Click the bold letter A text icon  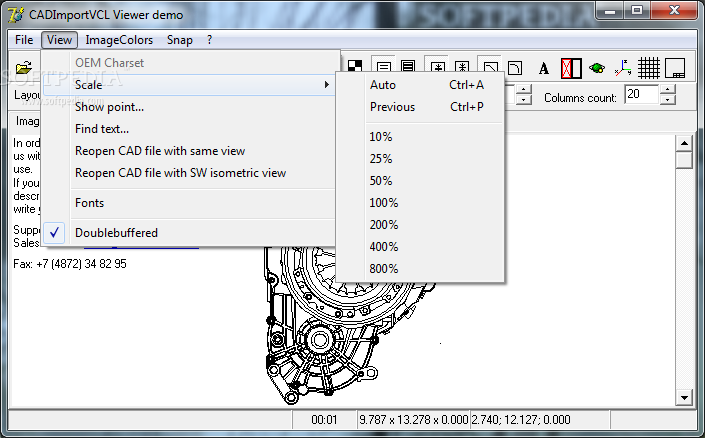pyautogui.click(x=544, y=68)
